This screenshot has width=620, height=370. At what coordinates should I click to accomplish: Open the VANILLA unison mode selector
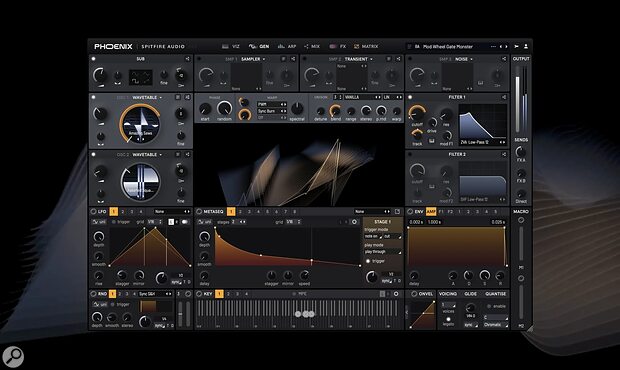point(363,97)
